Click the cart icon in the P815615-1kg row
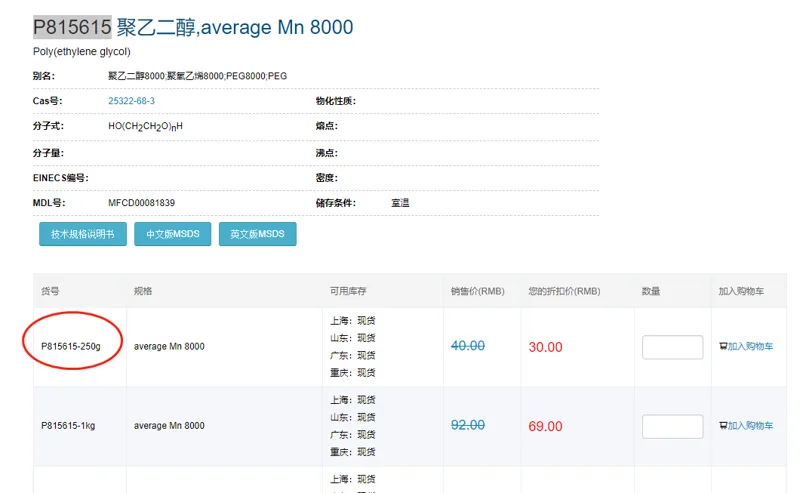 point(723,426)
